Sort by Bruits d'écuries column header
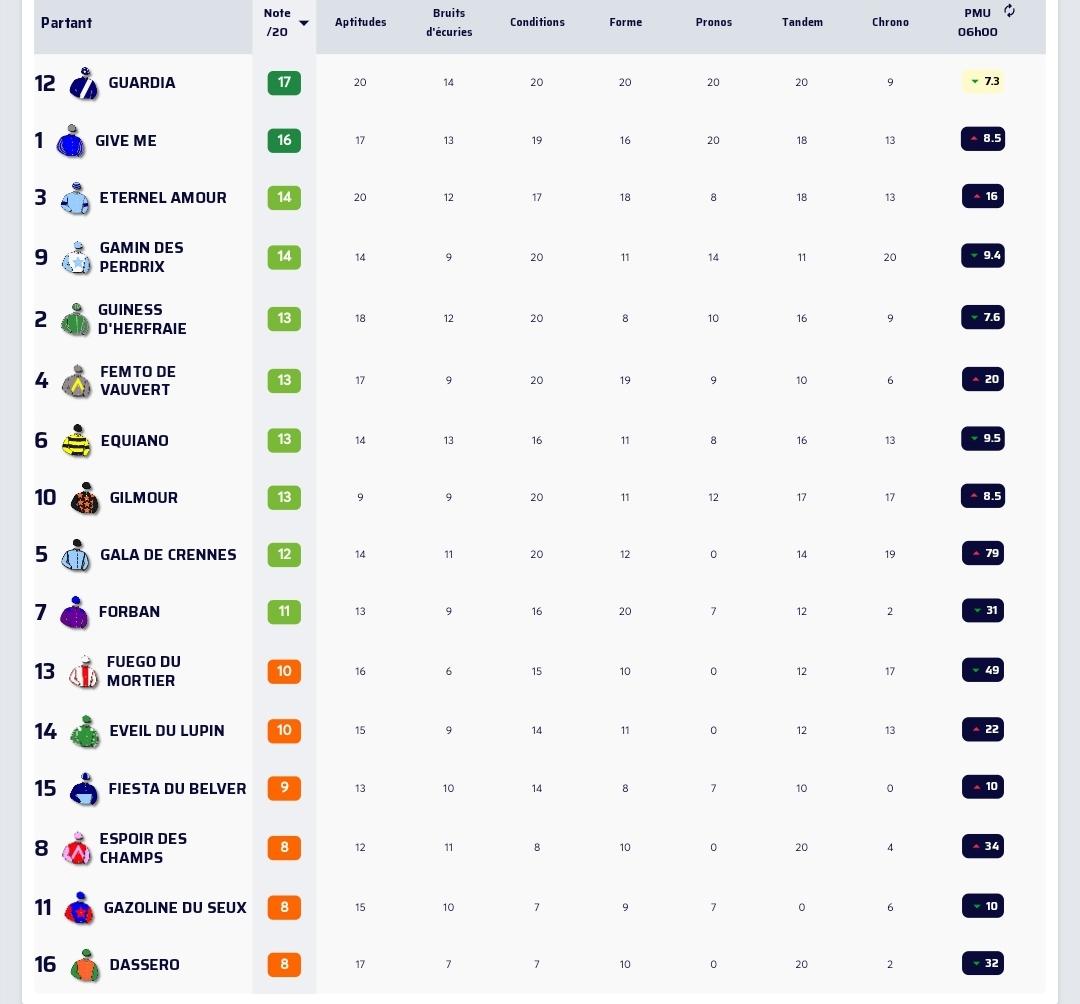Viewport: 1080px width, 1004px height. [x=449, y=22]
